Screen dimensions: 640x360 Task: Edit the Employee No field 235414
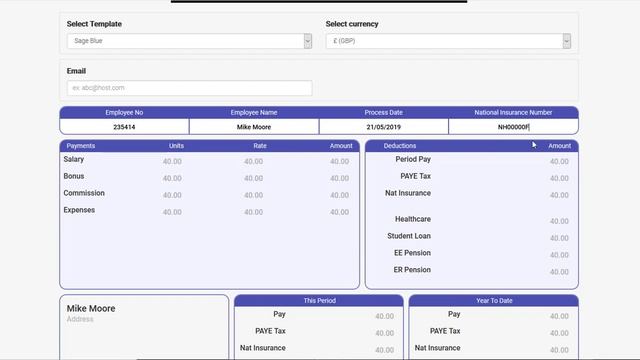click(124, 127)
